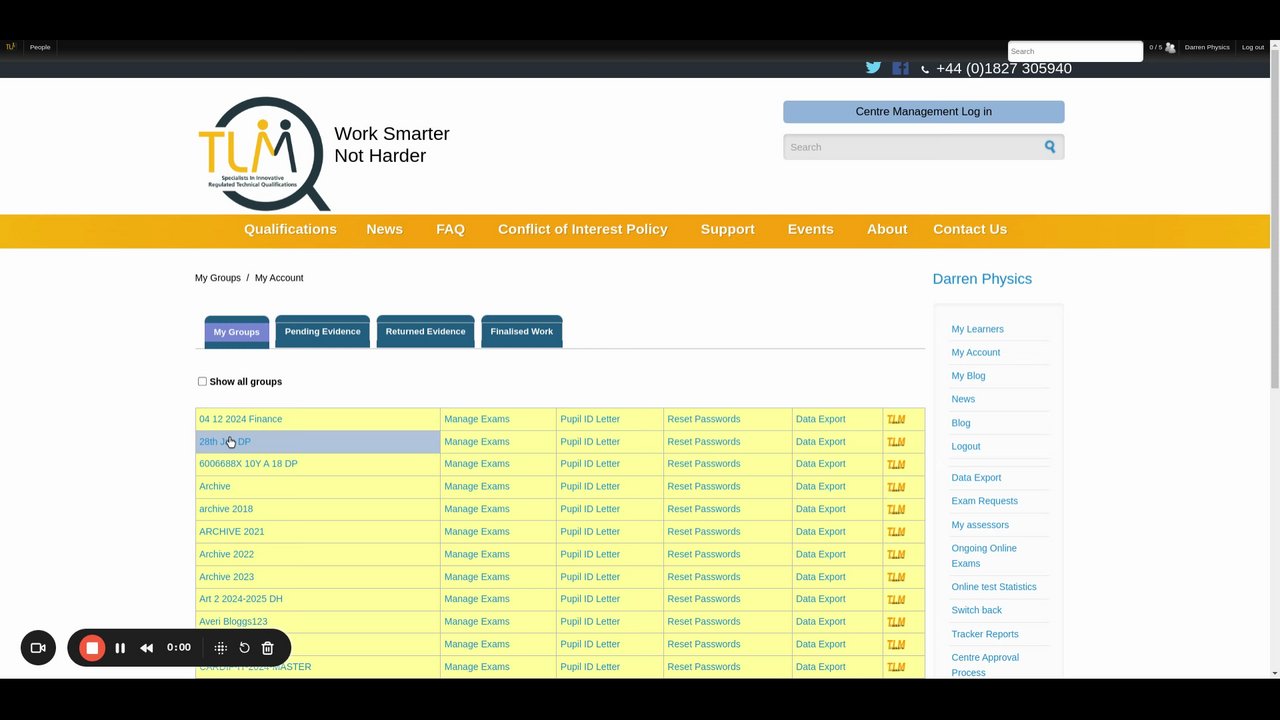Screen dimensions: 1280x720
Task: Click the Centre Management Log in button
Action: tap(924, 112)
